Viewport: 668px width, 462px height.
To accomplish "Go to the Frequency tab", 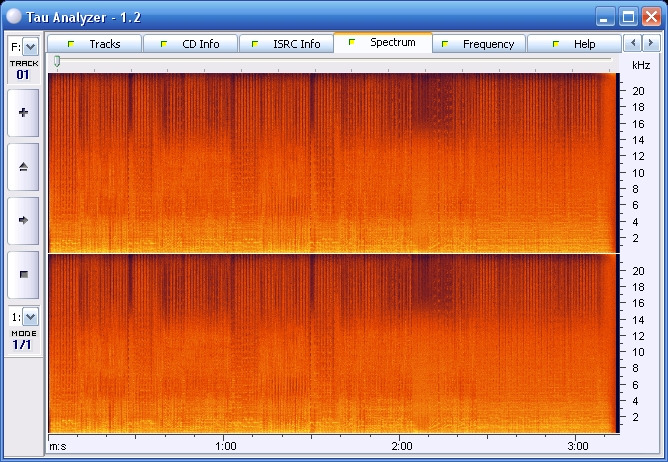I will click(478, 44).
